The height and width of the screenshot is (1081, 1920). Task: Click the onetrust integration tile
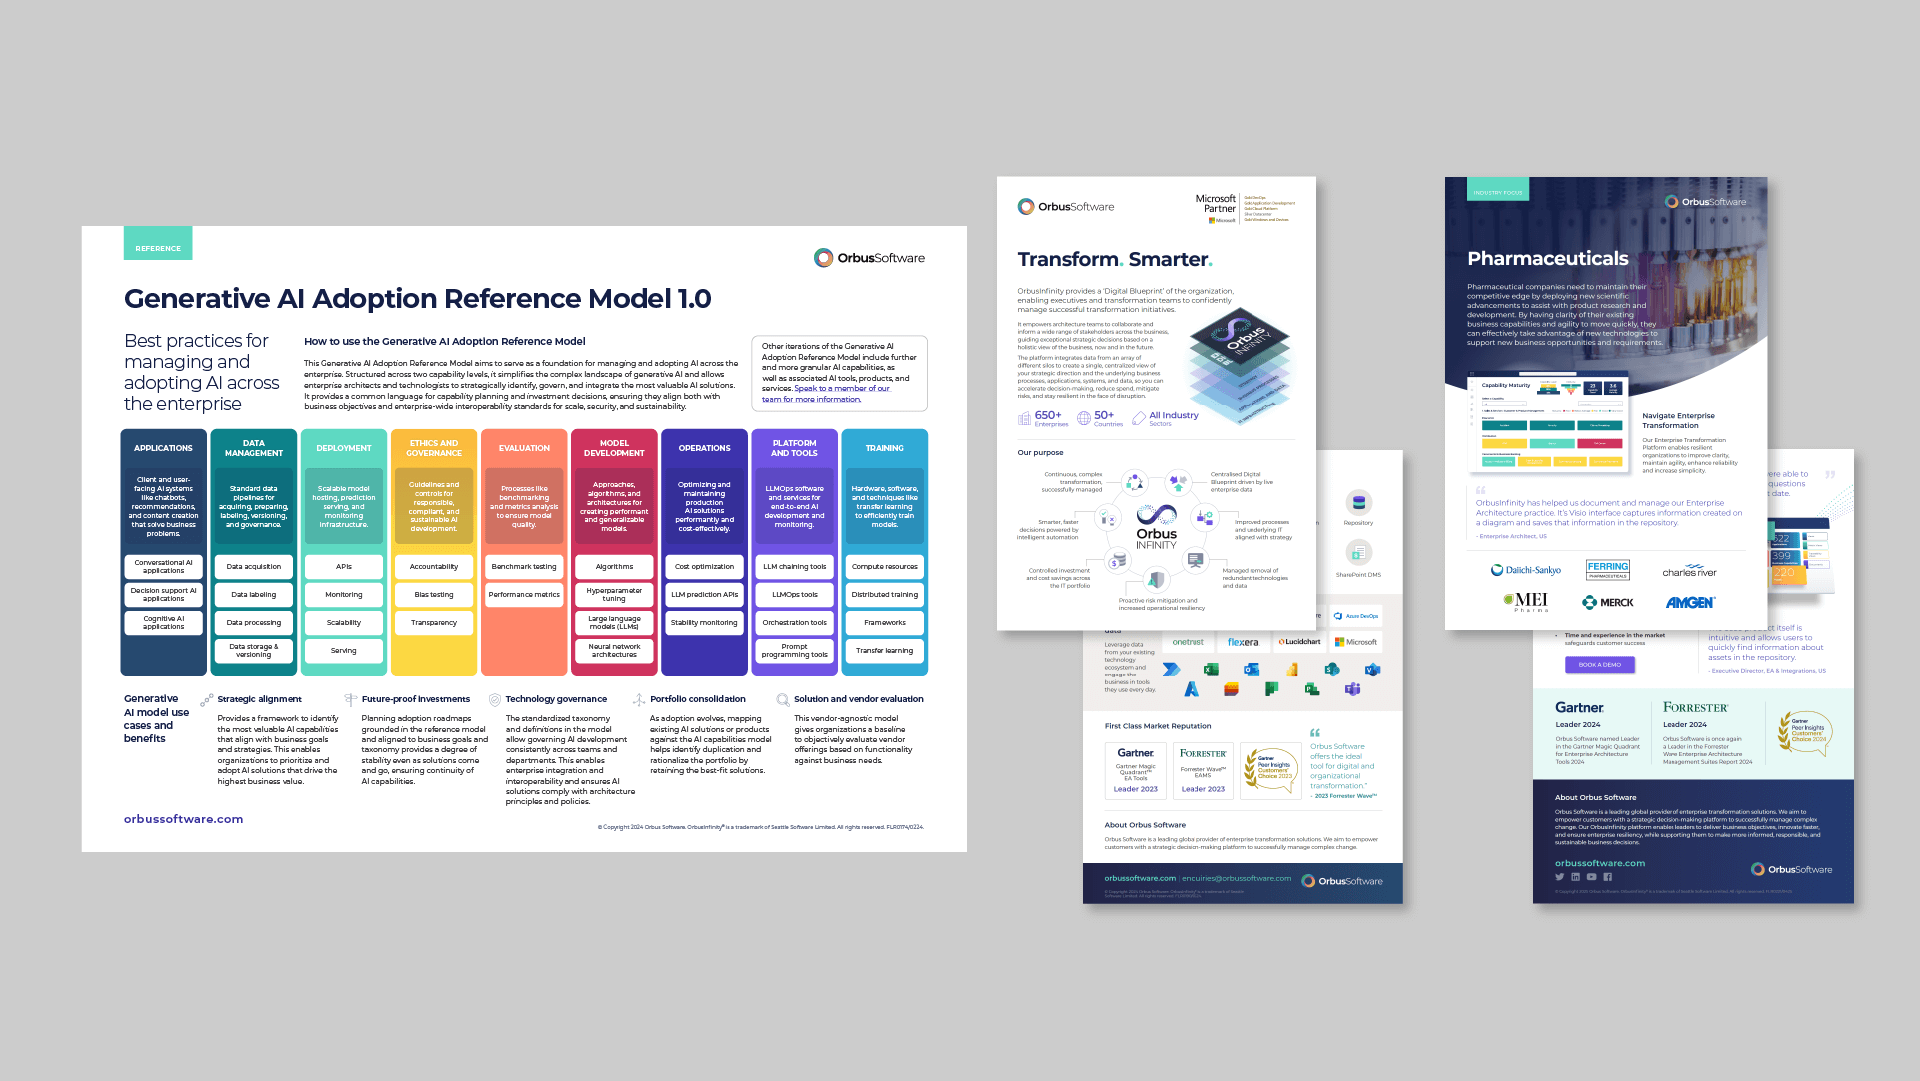coord(1188,642)
